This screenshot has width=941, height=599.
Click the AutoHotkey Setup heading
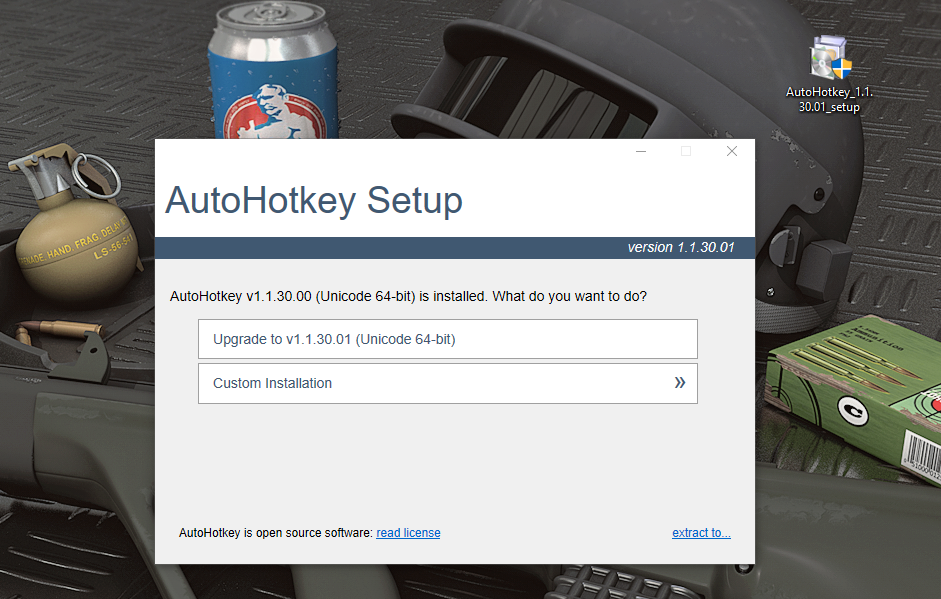point(314,200)
